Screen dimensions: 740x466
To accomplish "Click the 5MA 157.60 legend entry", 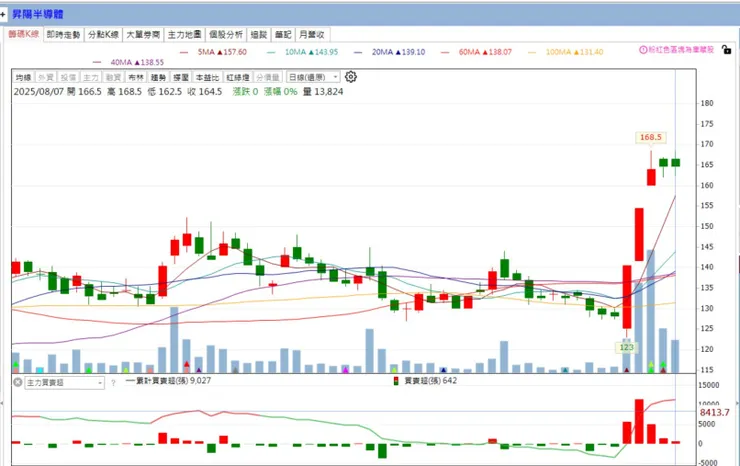I will 213,52.
